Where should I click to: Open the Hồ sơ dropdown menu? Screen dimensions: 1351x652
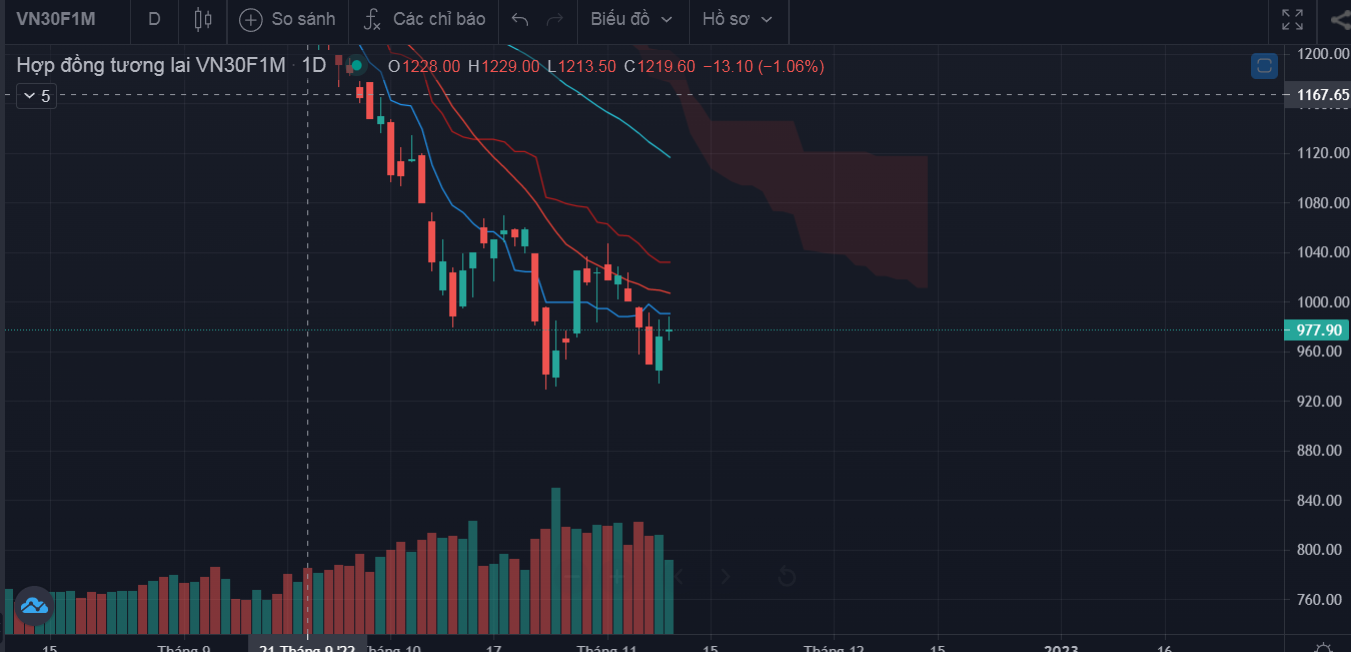pyautogui.click(x=738, y=19)
